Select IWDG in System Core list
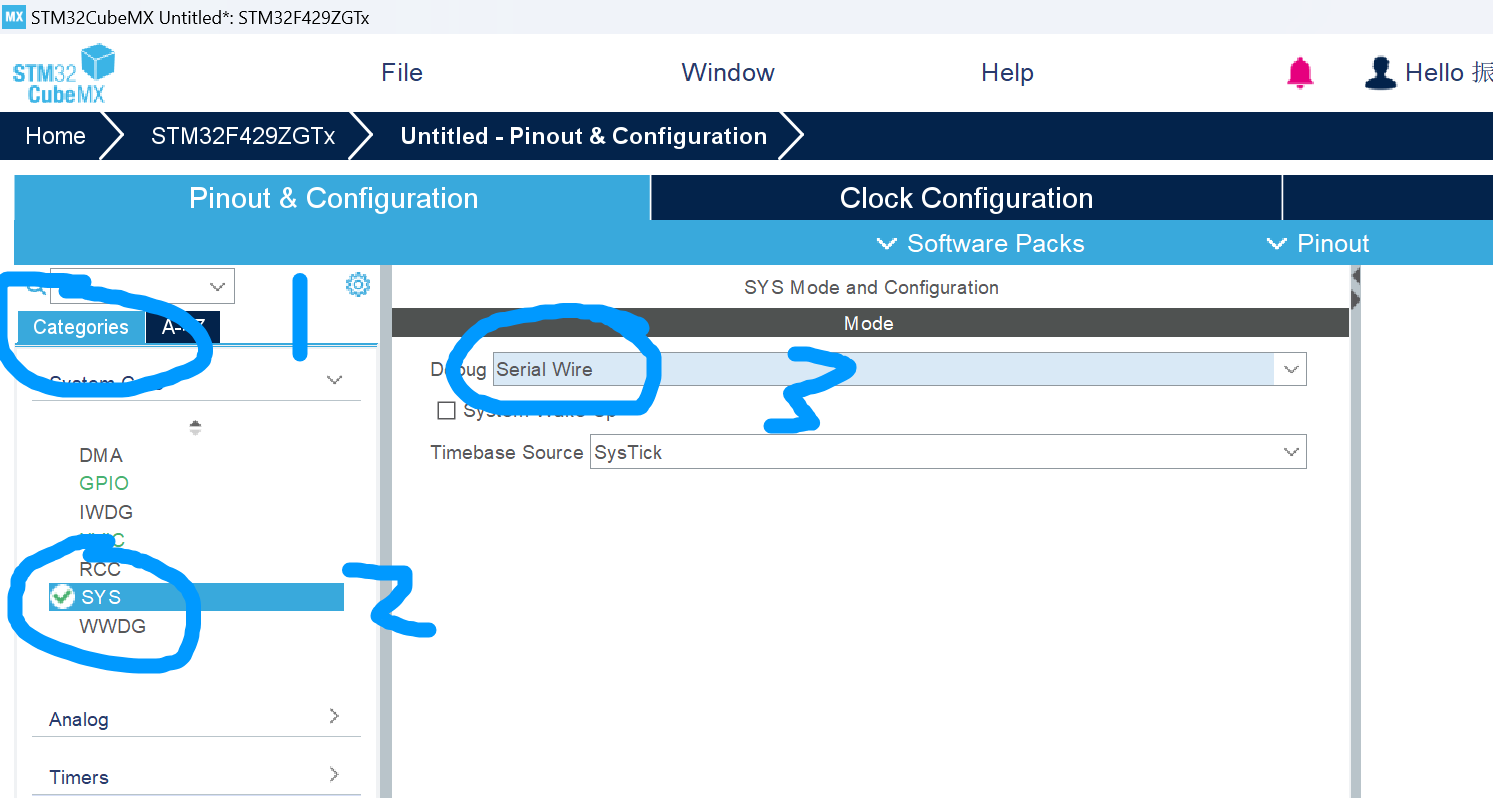1493x798 pixels. click(x=106, y=512)
